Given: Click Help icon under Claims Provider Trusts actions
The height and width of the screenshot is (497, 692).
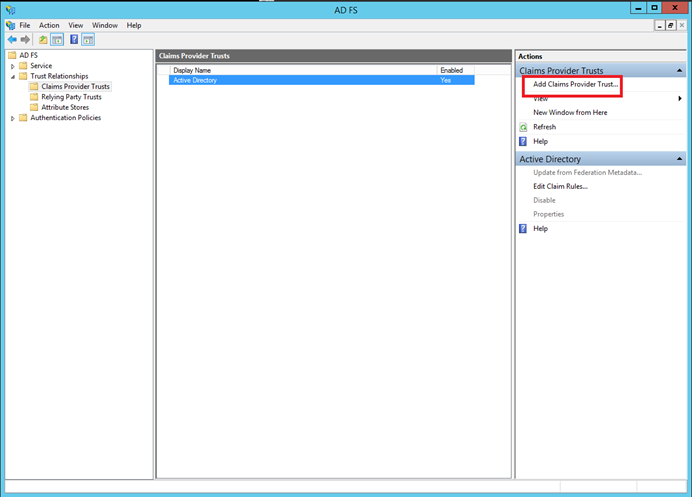Looking at the screenshot, I should 523,141.
